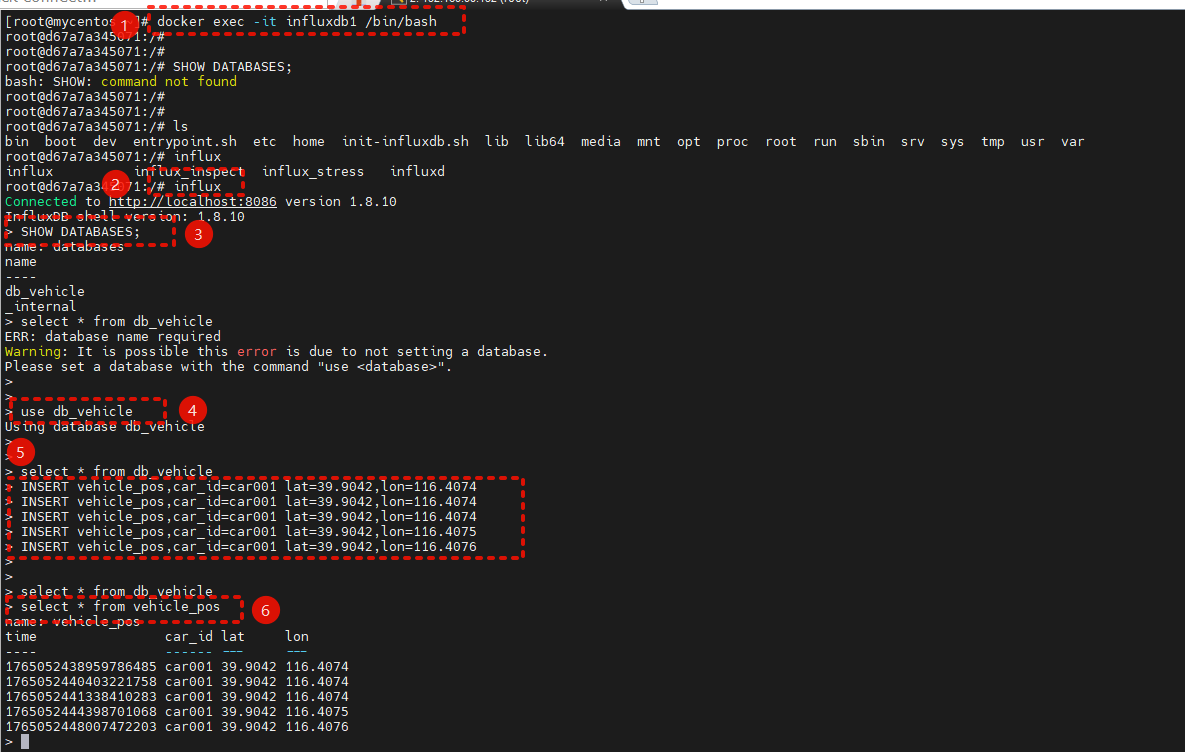This screenshot has width=1185, height=752.
Task: Click the terminal cursor at the last prompt
Action: click(x=25, y=741)
